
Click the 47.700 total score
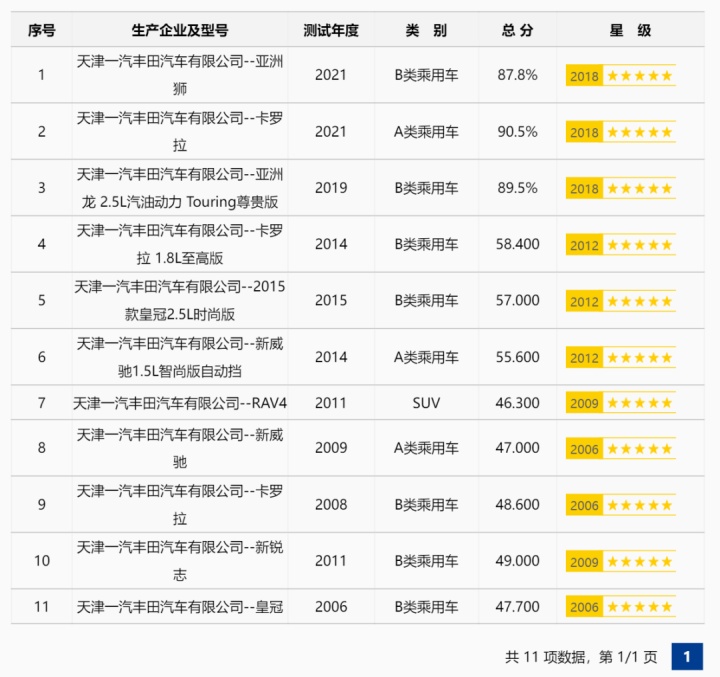pos(517,606)
